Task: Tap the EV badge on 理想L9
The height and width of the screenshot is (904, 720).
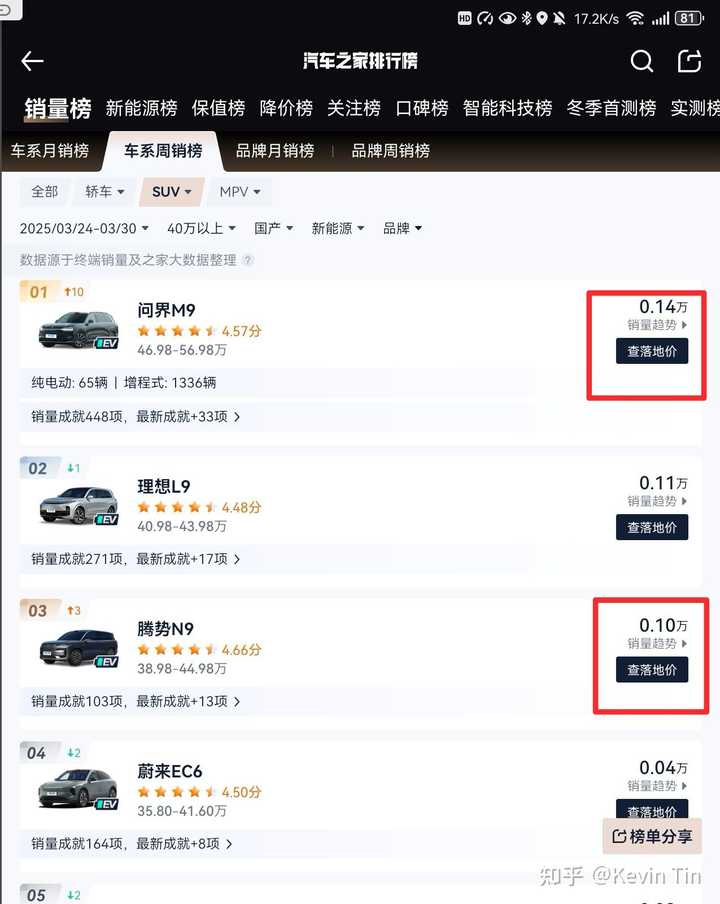Action: pyautogui.click(x=107, y=519)
